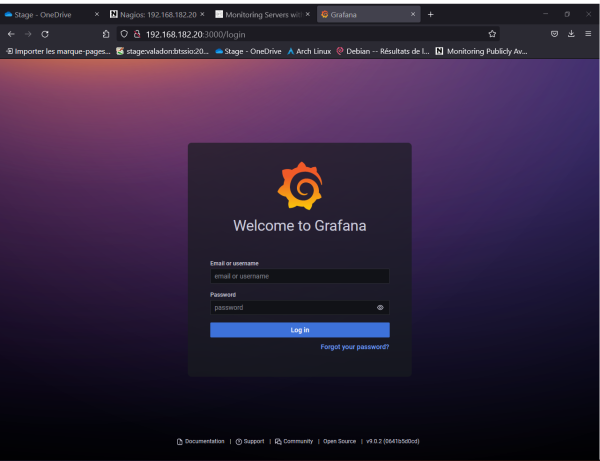Focus the Email or username field
This screenshot has width=600, height=461.
click(x=300, y=276)
